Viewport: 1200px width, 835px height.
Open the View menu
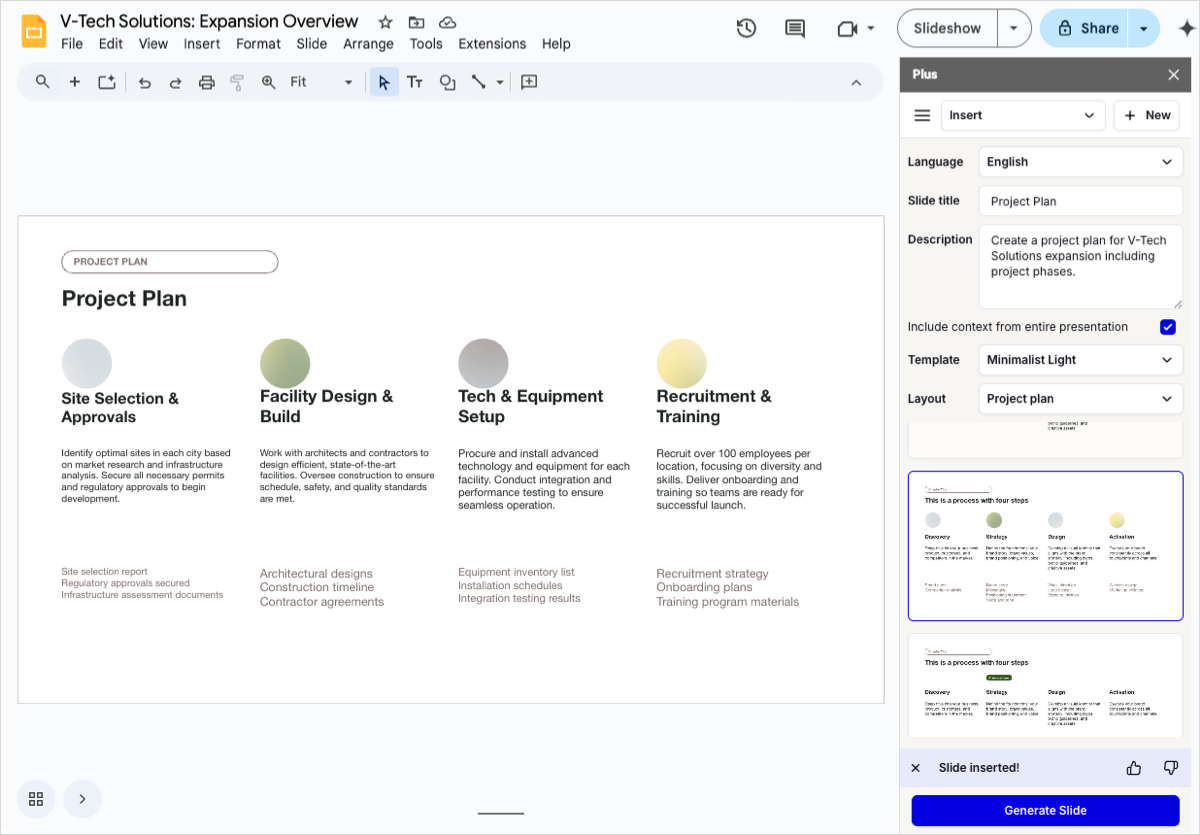click(x=153, y=44)
